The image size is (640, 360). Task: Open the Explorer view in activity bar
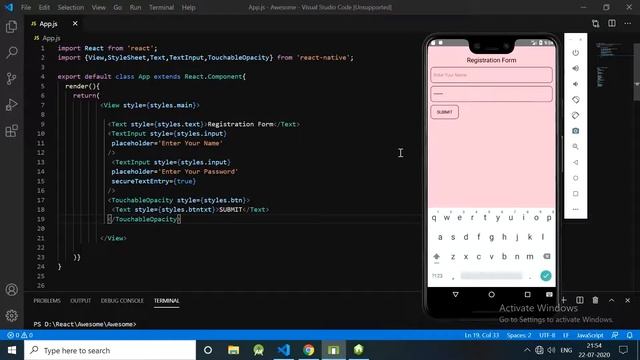point(11,27)
